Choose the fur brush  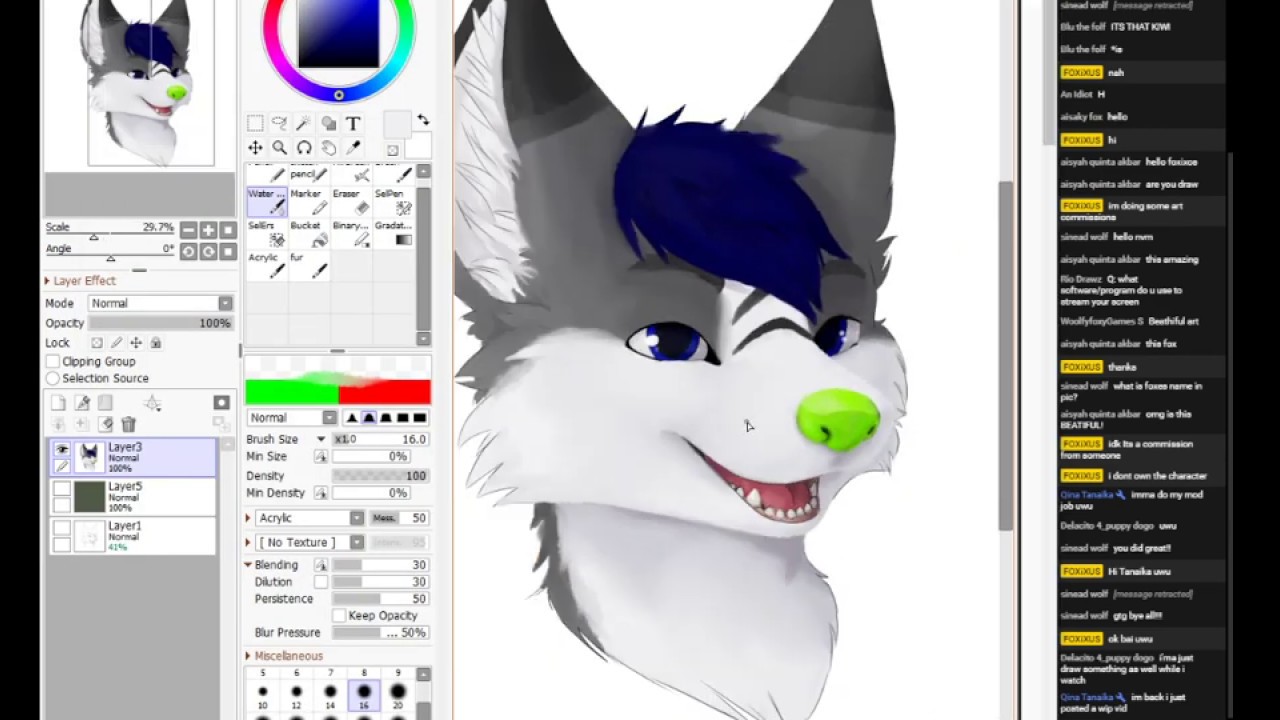pos(309,265)
